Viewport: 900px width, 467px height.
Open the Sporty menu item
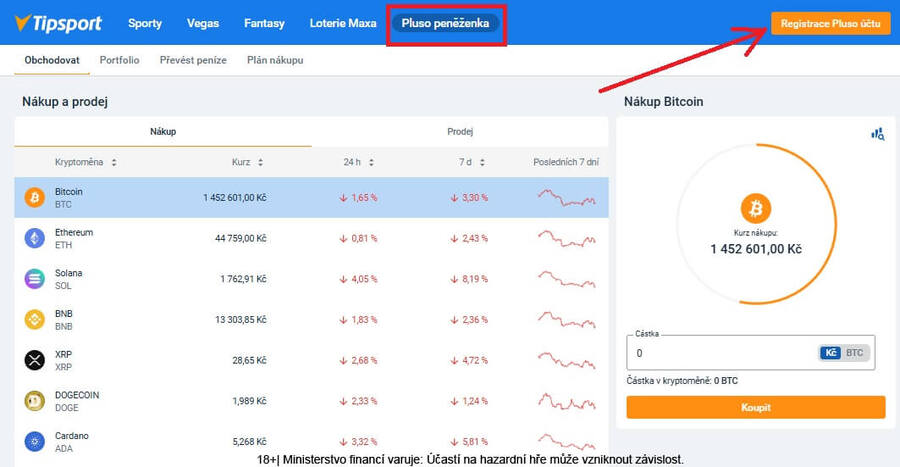(x=145, y=23)
